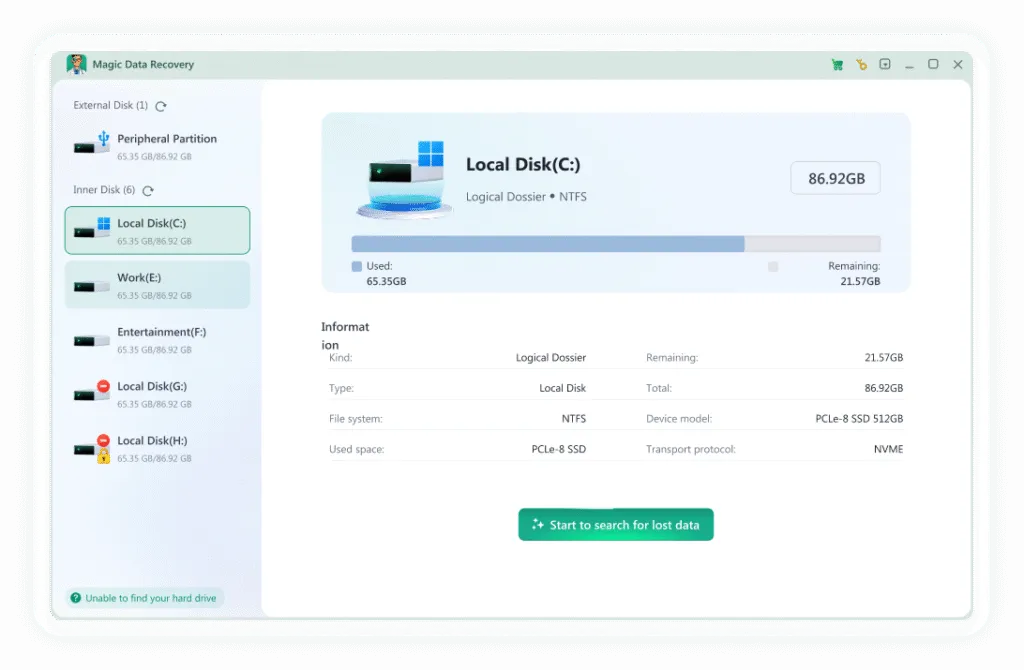Click the 'External Disk (1)' section header
This screenshot has width=1024, height=670.
tap(110, 105)
